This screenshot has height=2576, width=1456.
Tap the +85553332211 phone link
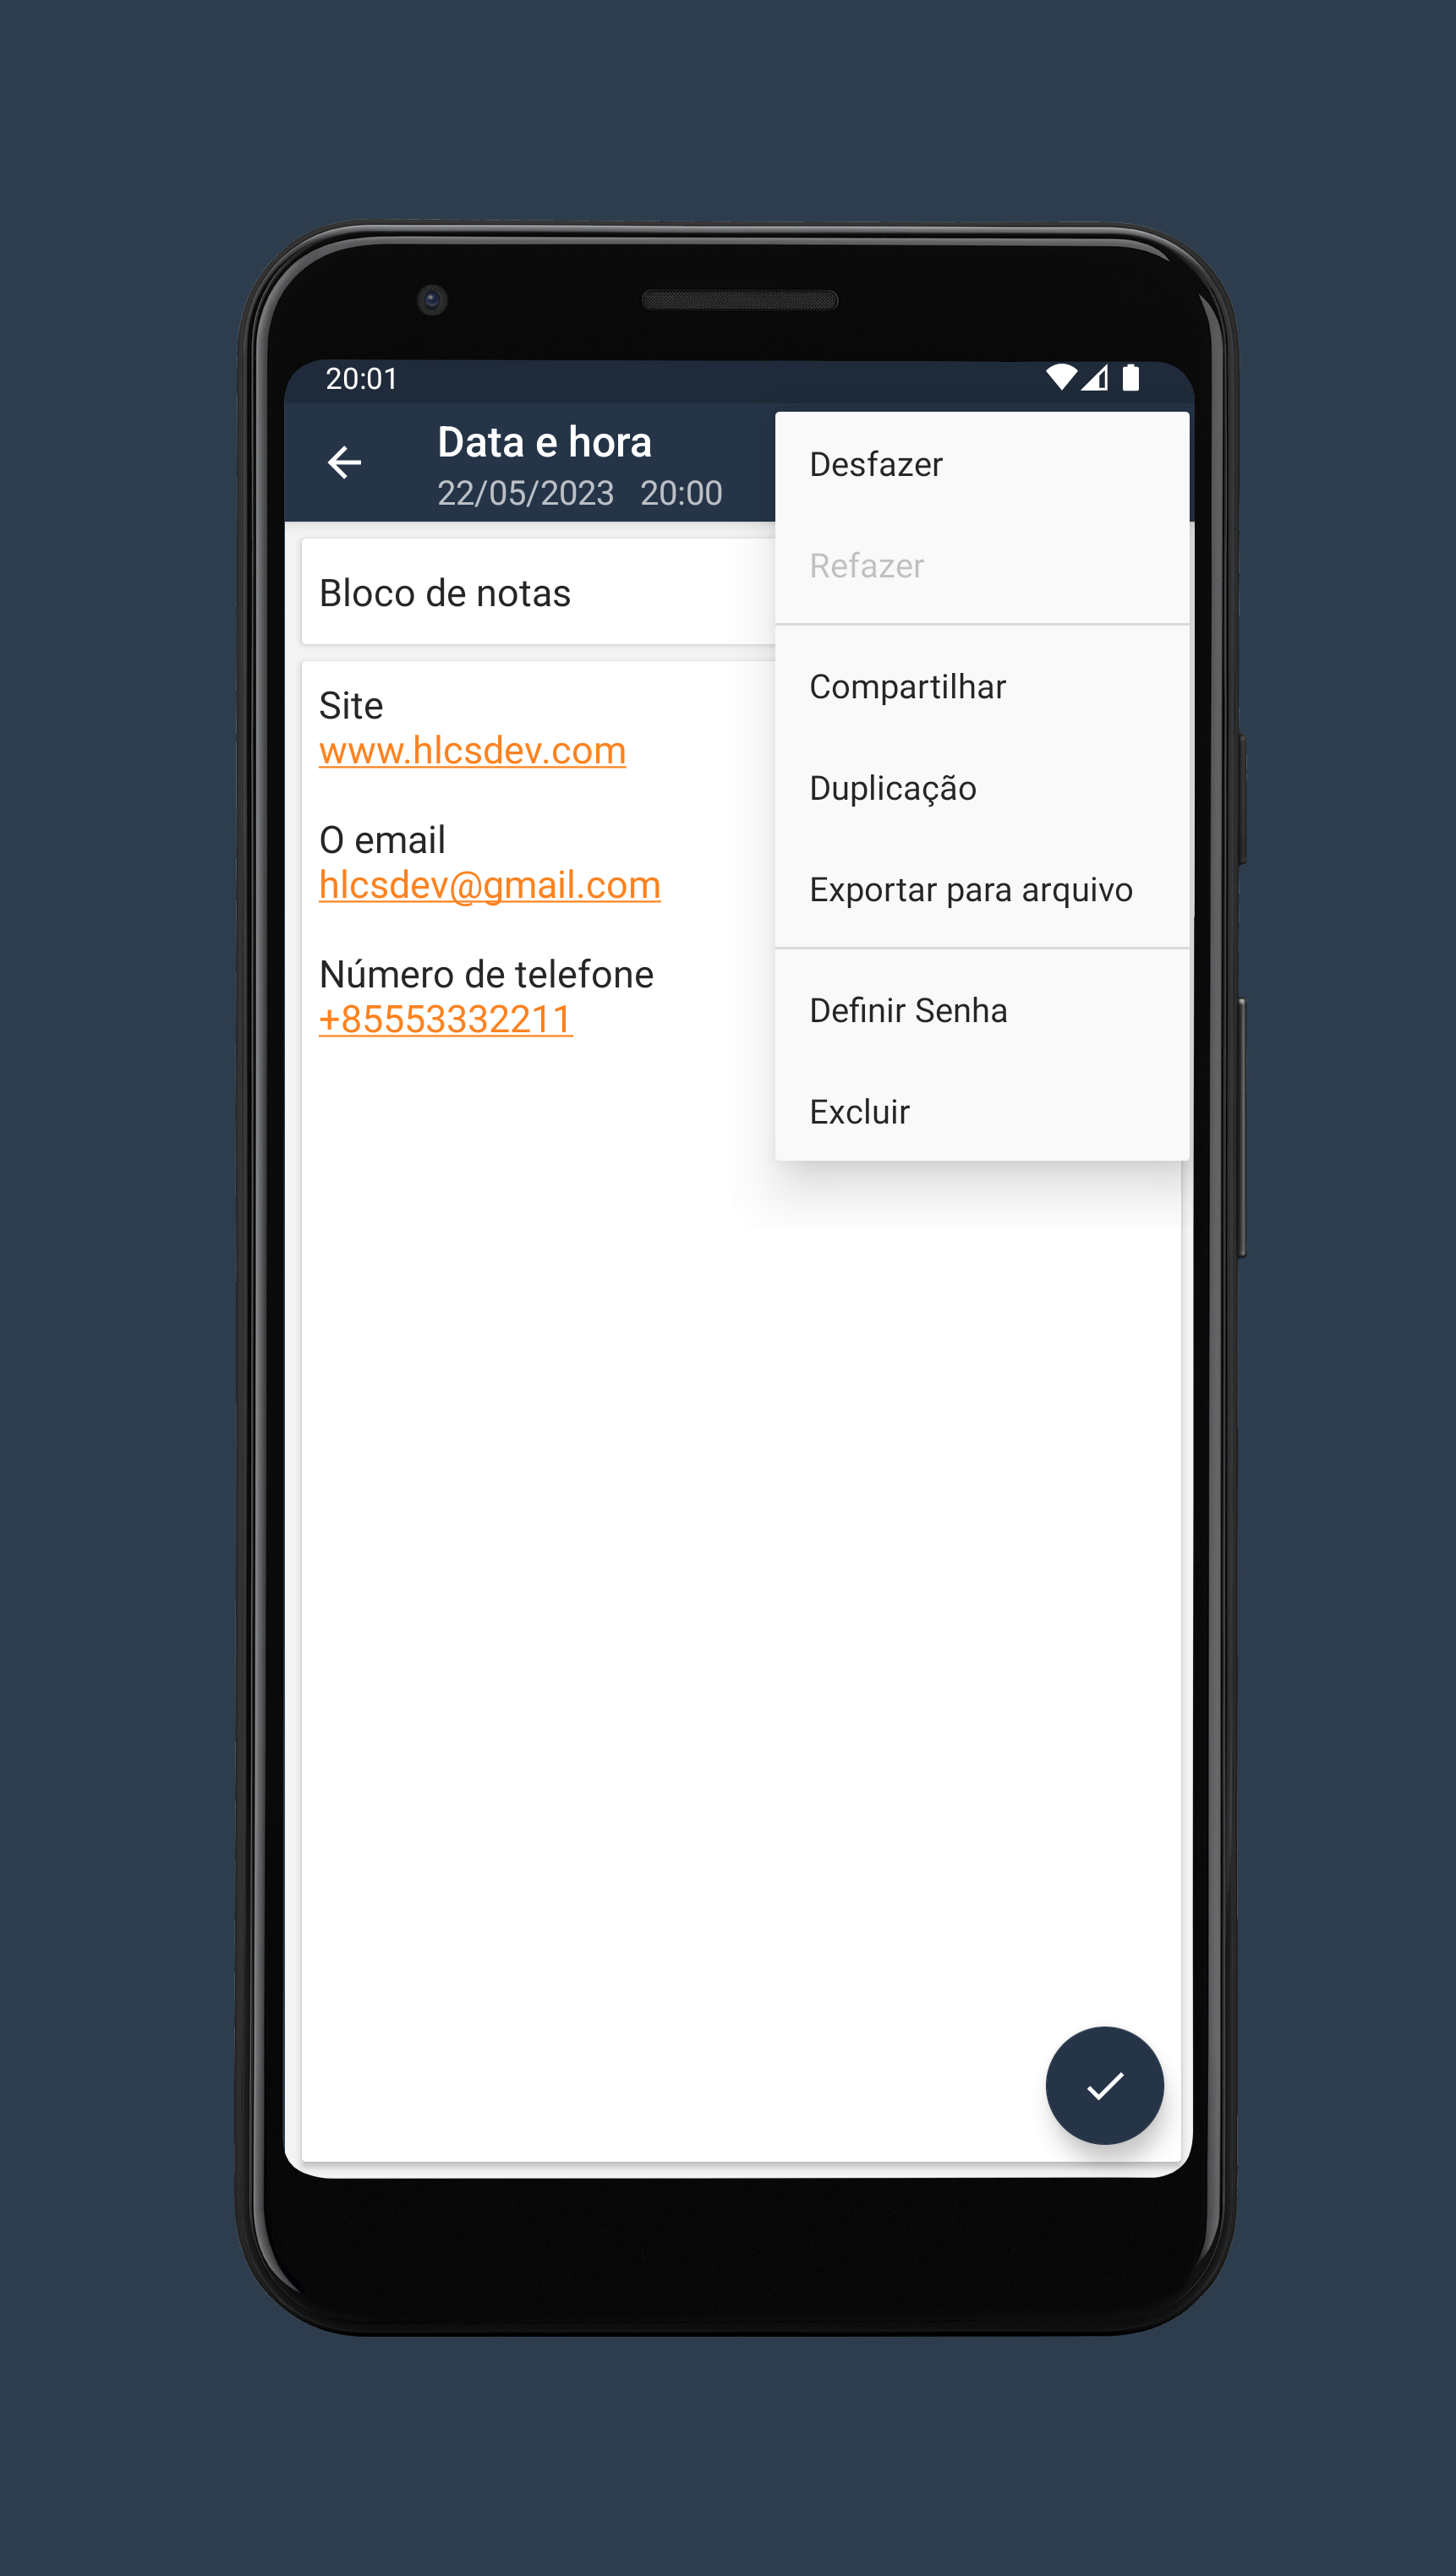tap(445, 1020)
